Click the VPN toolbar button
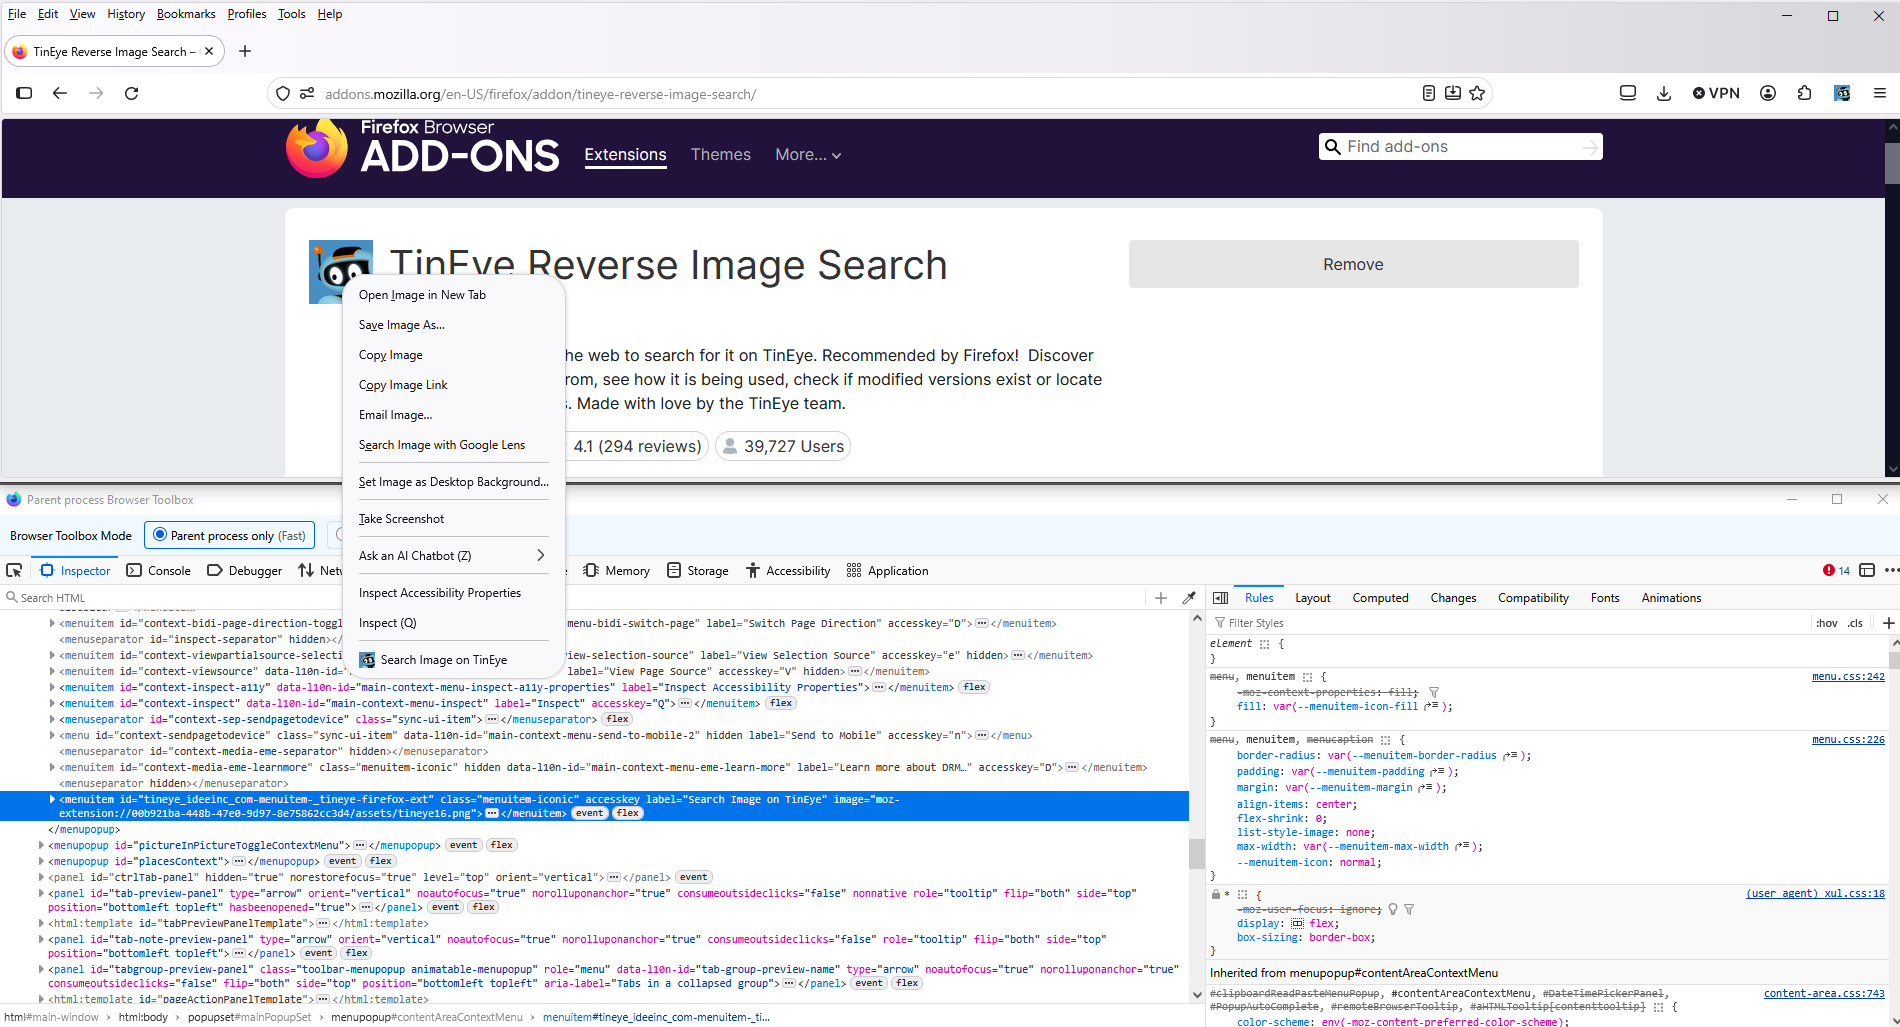 click(x=1716, y=93)
